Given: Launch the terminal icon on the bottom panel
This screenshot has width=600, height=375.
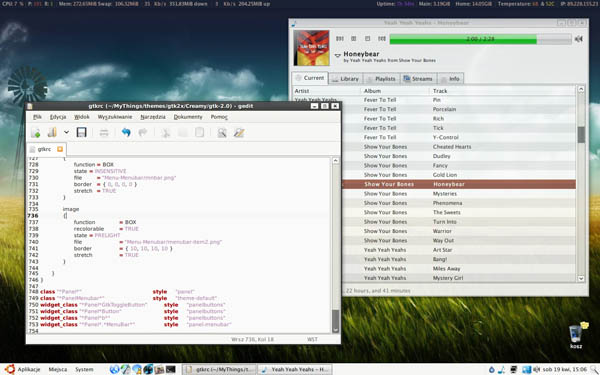Looking at the screenshot, I should pyautogui.click(x=170, y=369).
